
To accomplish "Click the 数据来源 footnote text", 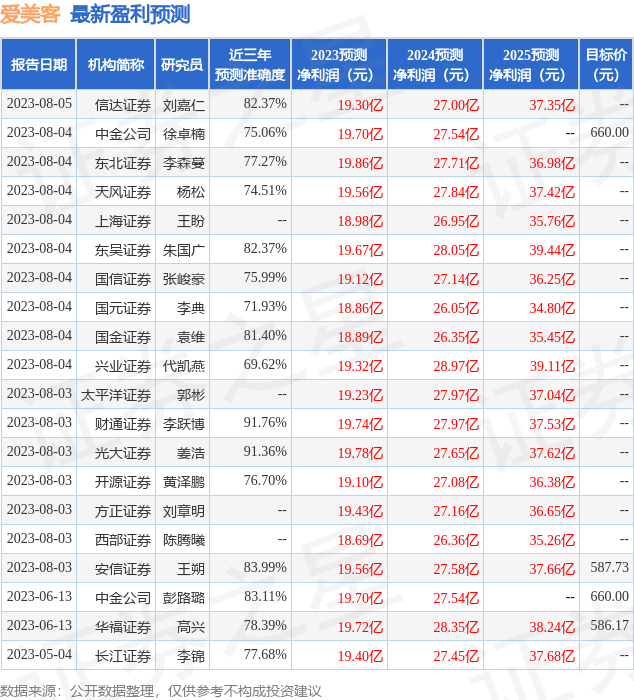I will pyautogui.click(x=161, y=691).
